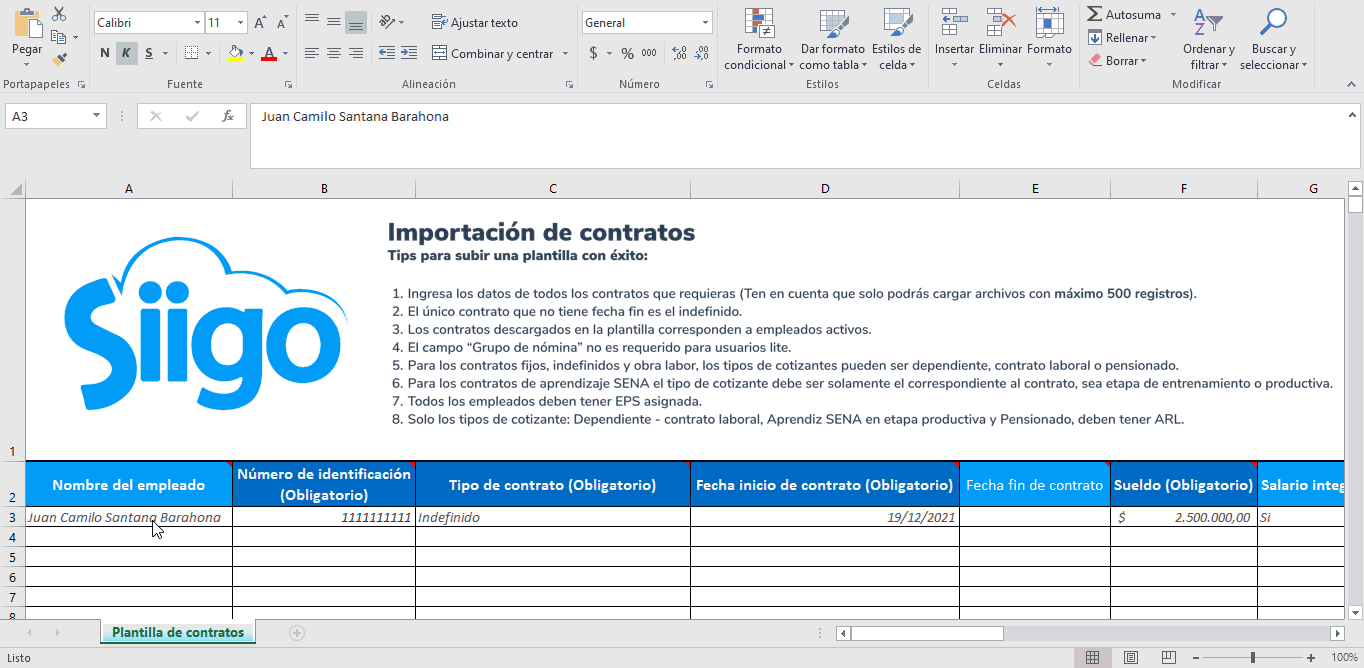
Task: Click the decrease decimals icon
Action: (701, 53)
